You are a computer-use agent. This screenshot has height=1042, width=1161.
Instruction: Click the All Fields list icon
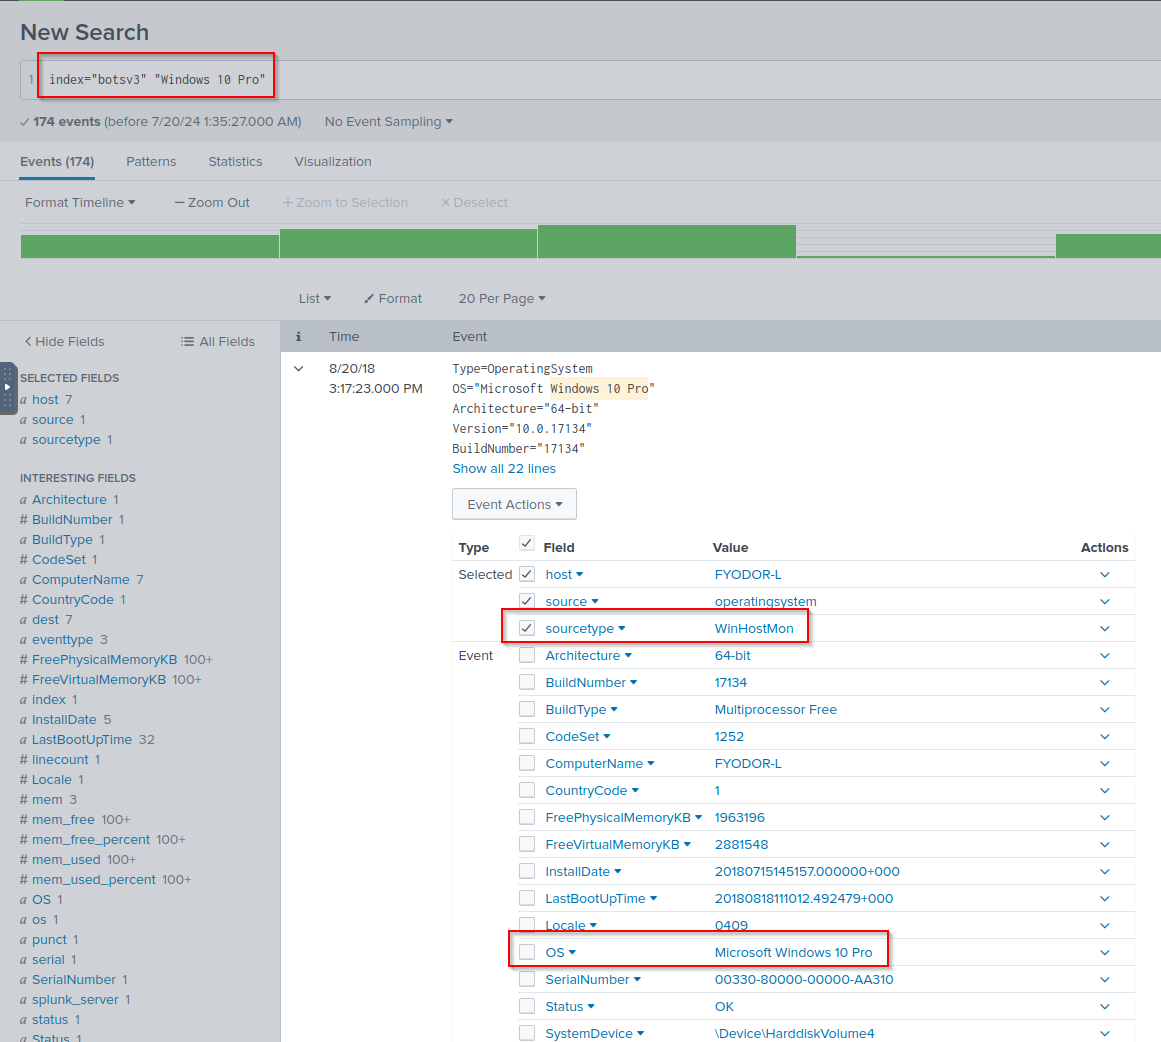[x=187, y=342]
